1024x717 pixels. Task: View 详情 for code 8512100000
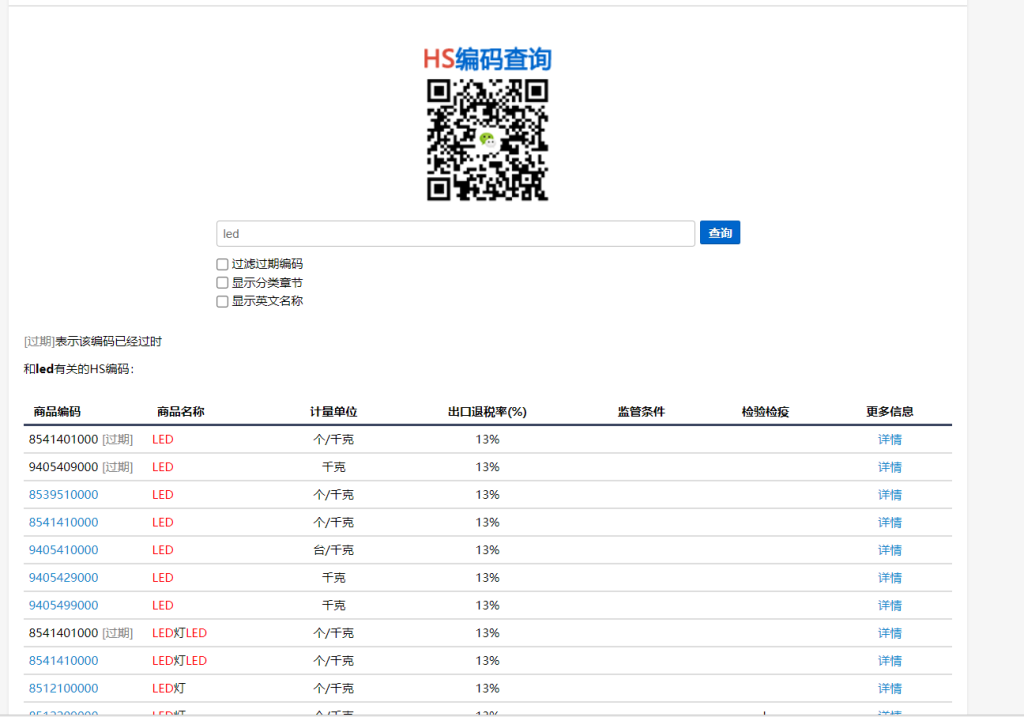tap(889, 688)
